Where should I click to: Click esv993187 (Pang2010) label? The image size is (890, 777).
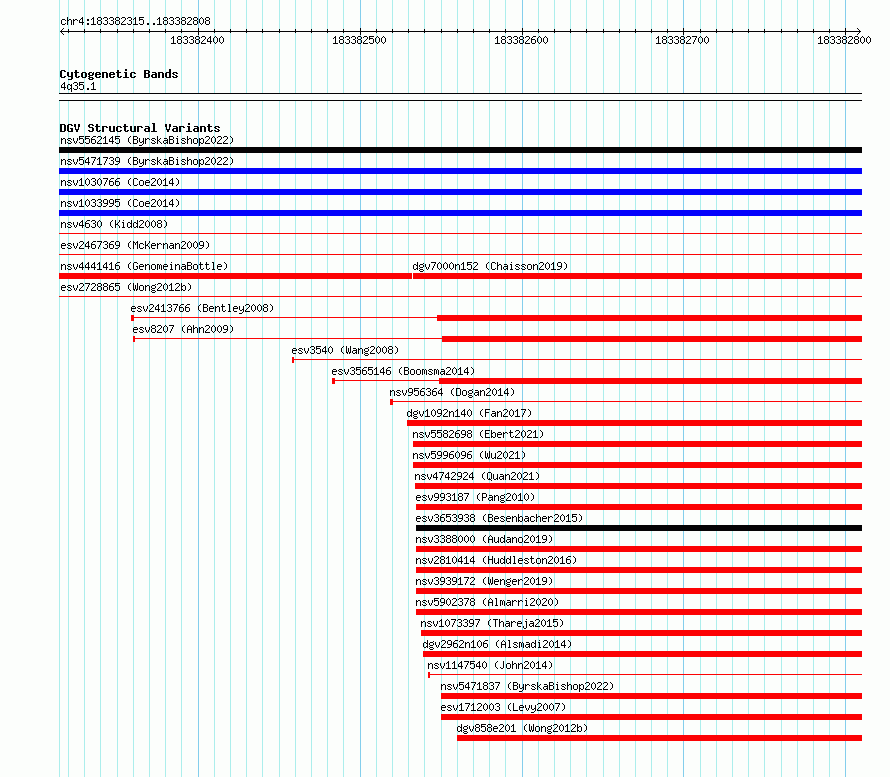point(475,497)
